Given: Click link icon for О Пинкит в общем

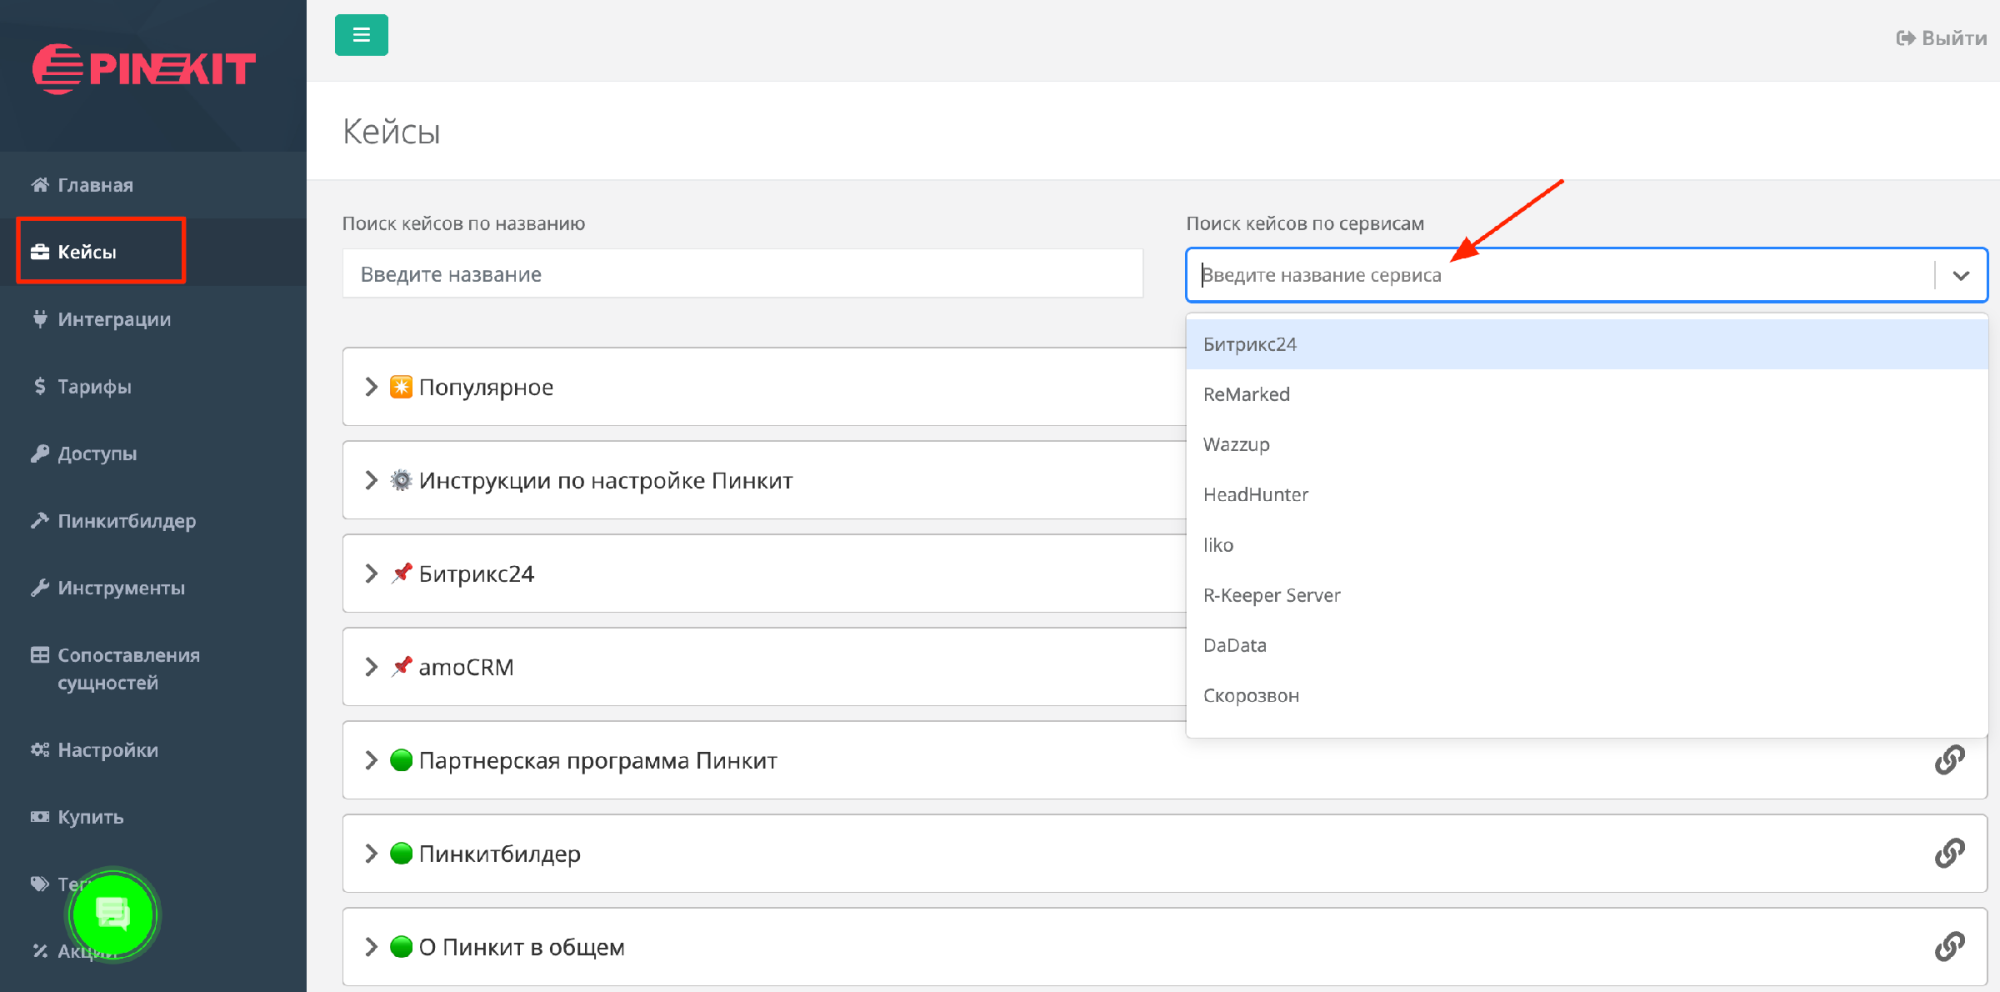Looking at the screenshot, I should coord(1949,946).
